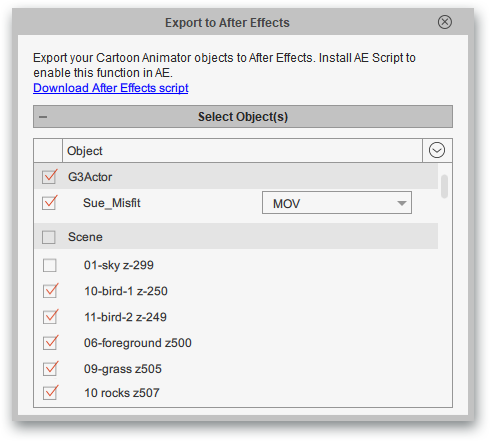Select the Sue_Misfit row label
490x441 pixels.
[x=112, y=203]
